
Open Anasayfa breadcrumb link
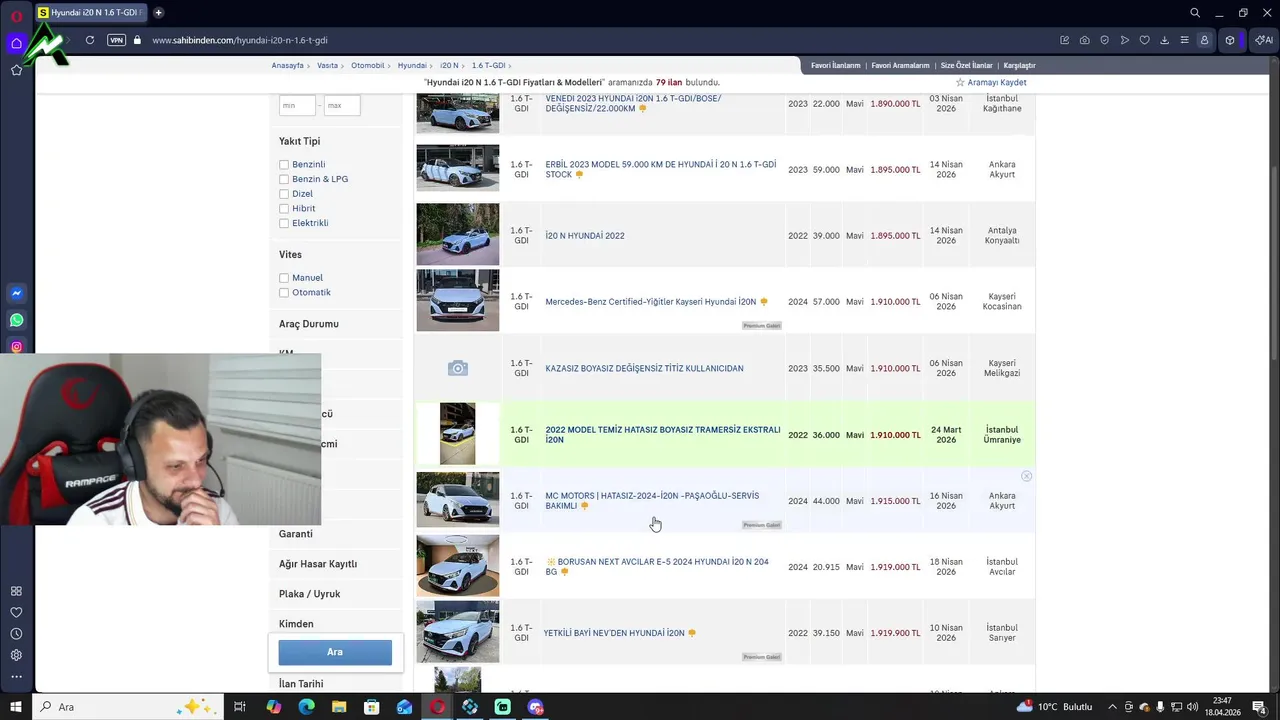288,65
